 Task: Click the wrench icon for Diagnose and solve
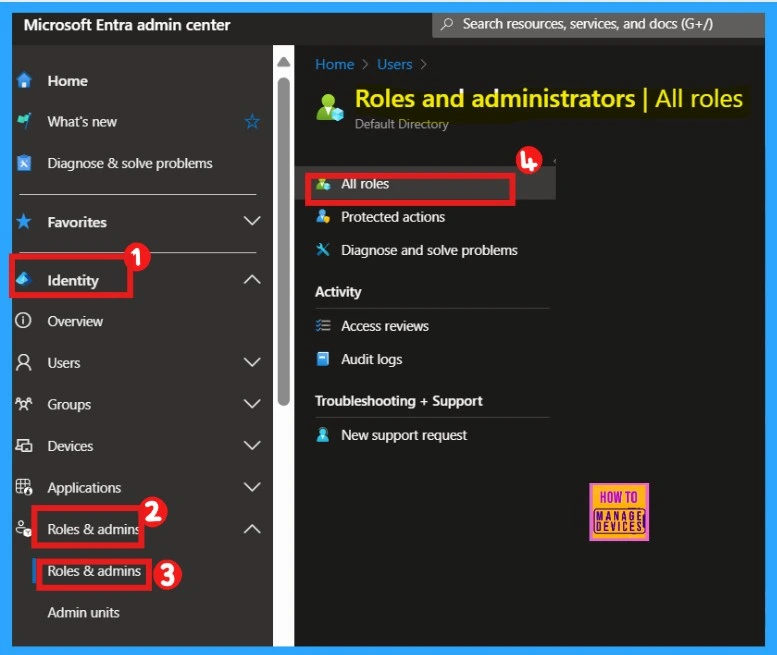click(323, 250)
